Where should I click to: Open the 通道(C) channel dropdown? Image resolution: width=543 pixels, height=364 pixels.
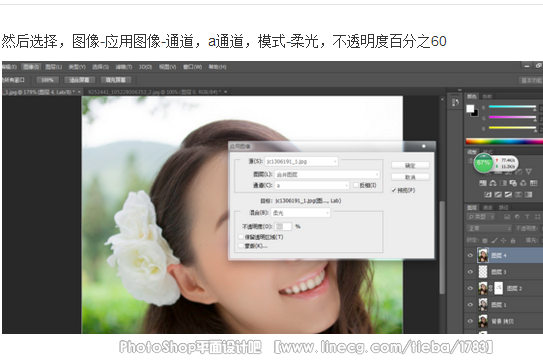coord(312,186)
